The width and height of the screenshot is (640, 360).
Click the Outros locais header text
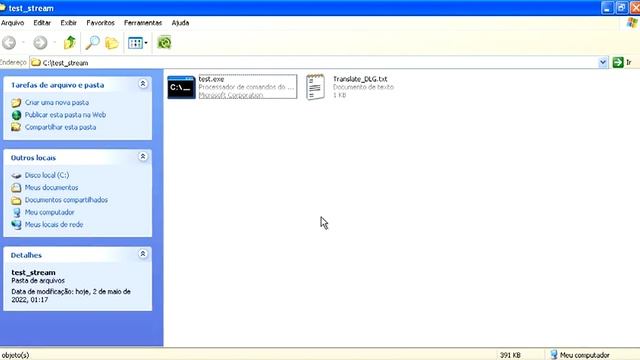click(x=33, y=158)
